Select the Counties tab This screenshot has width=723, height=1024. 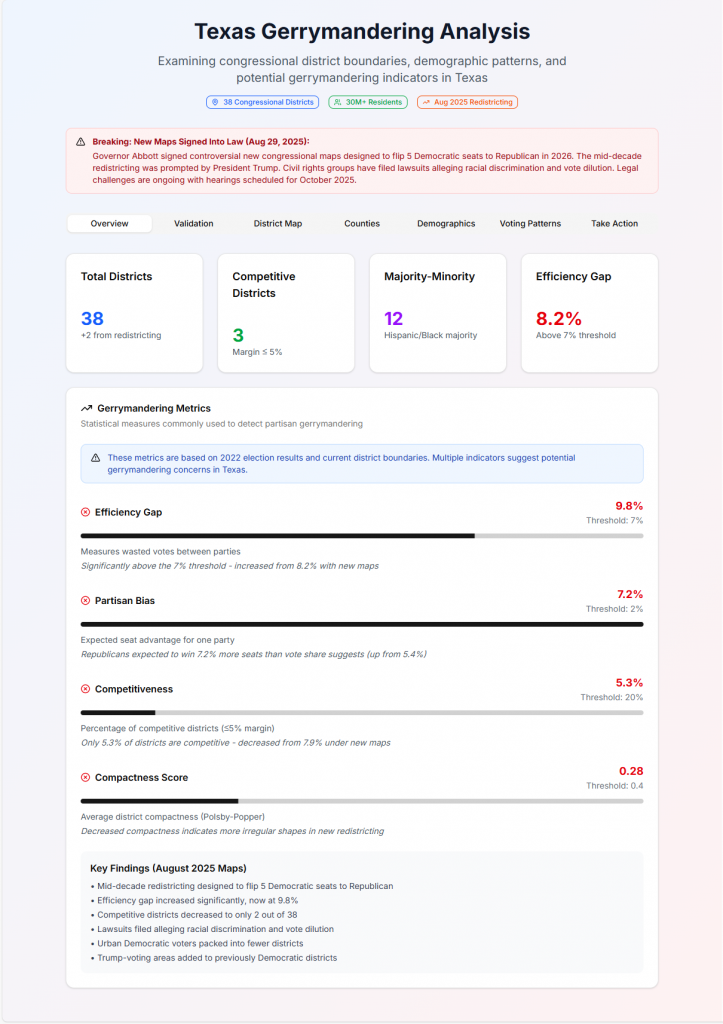(362, 224)
